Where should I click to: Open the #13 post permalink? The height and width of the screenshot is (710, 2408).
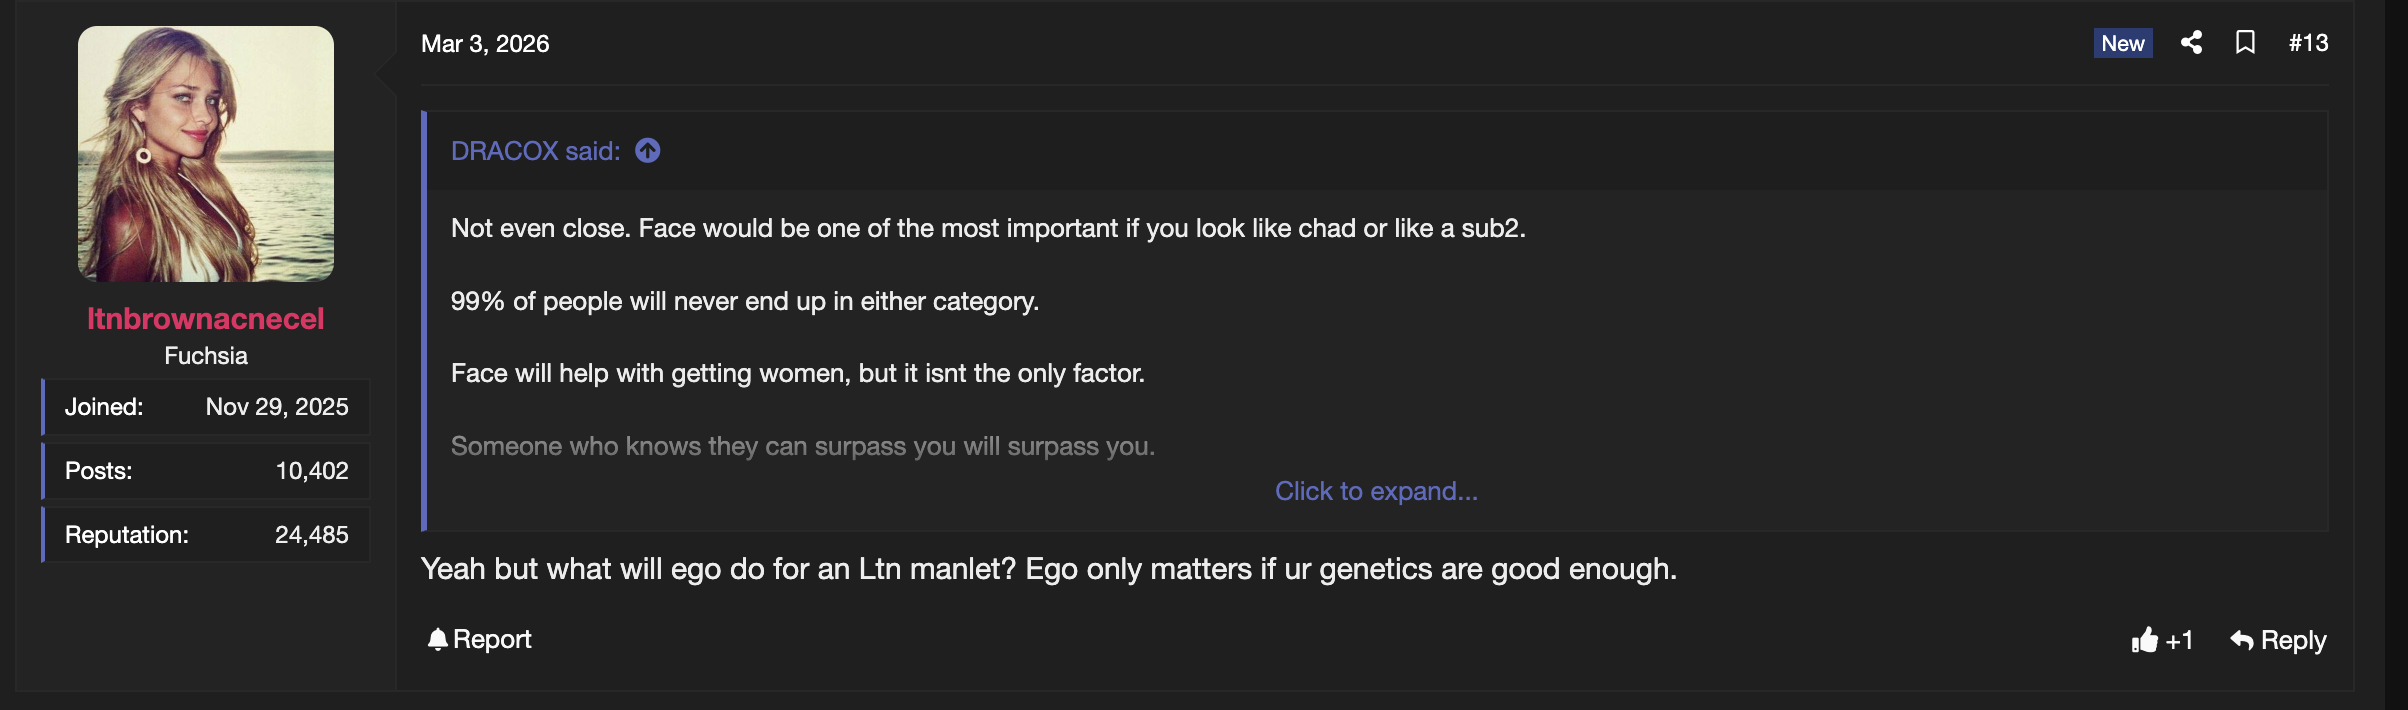pyautogui.click(x=2308, y=43)
